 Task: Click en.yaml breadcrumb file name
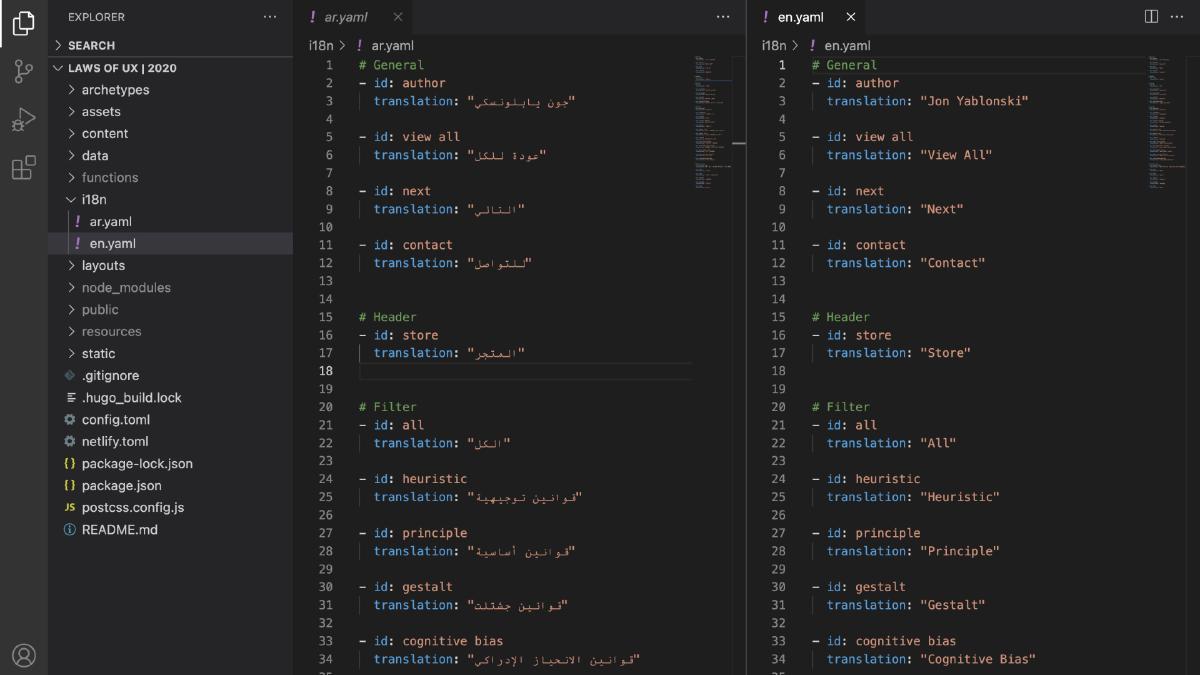pos(848,45)
